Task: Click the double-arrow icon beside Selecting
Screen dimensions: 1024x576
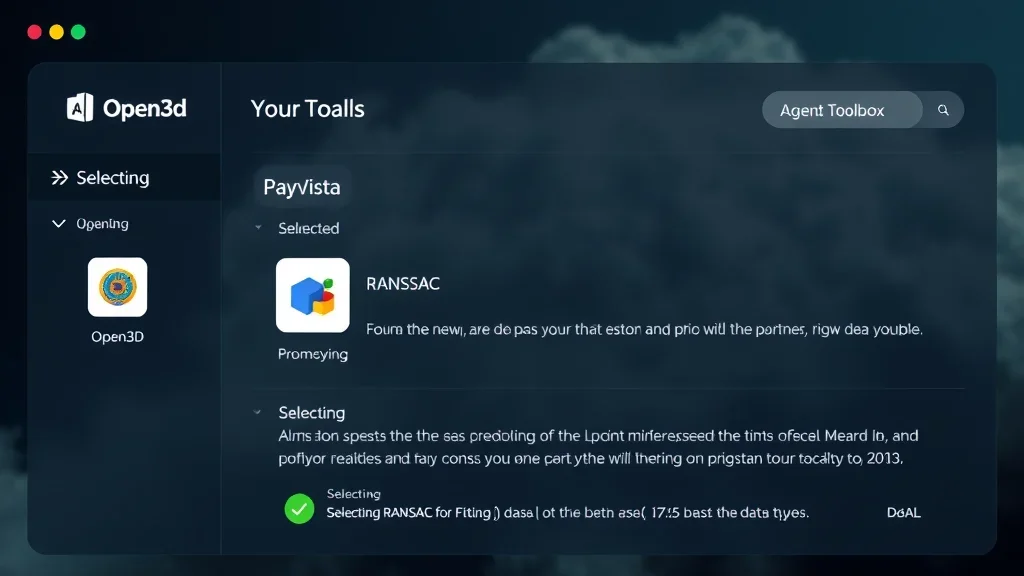Action: (58, 177)
